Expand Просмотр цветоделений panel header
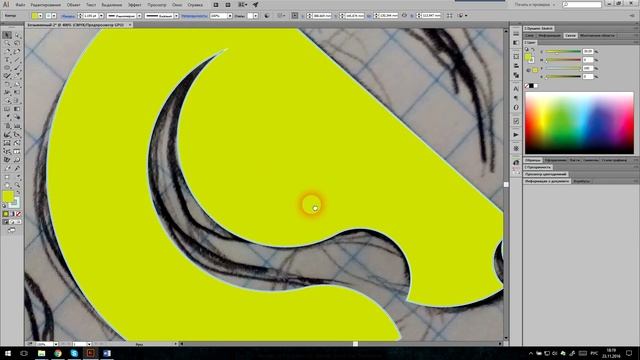Viewport: 640px width, 360px height. click(545, 174)
